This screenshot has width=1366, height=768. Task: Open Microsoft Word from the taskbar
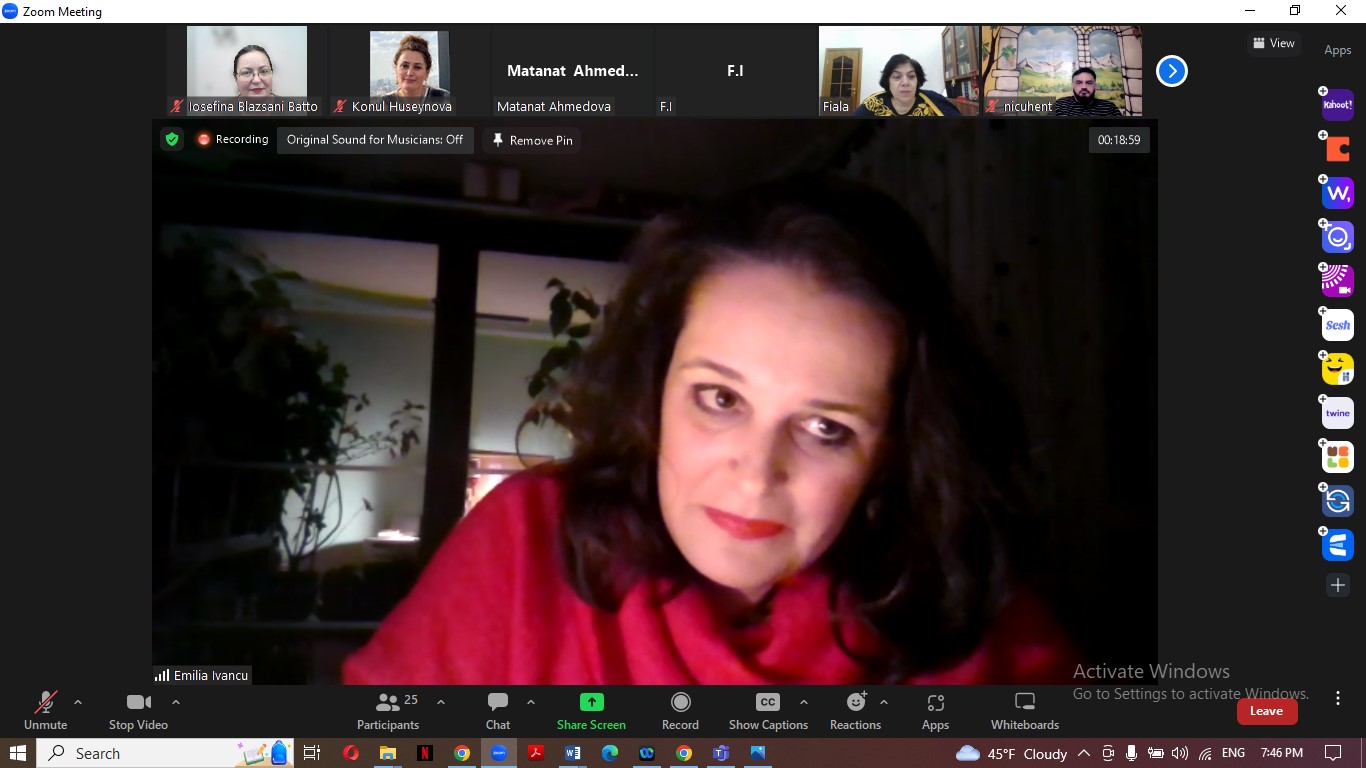pos(573,753)
